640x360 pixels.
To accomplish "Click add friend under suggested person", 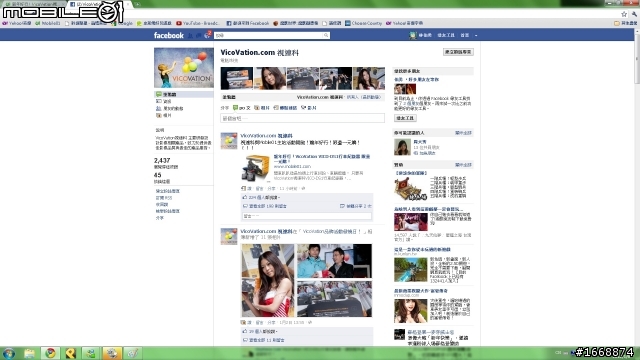I will coord(424,153).
